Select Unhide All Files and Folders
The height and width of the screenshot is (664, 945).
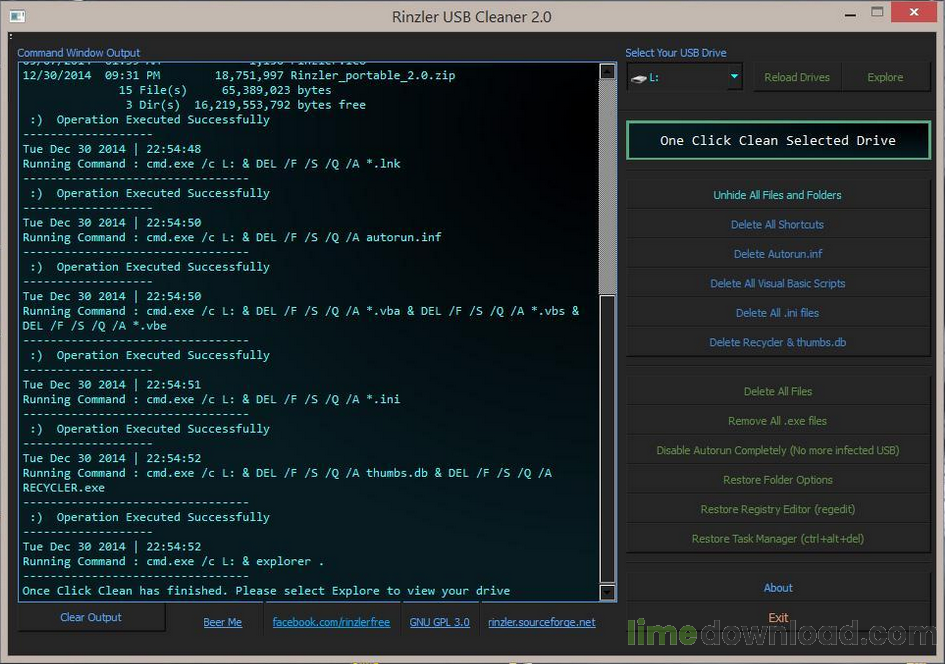tap(777, 195)
